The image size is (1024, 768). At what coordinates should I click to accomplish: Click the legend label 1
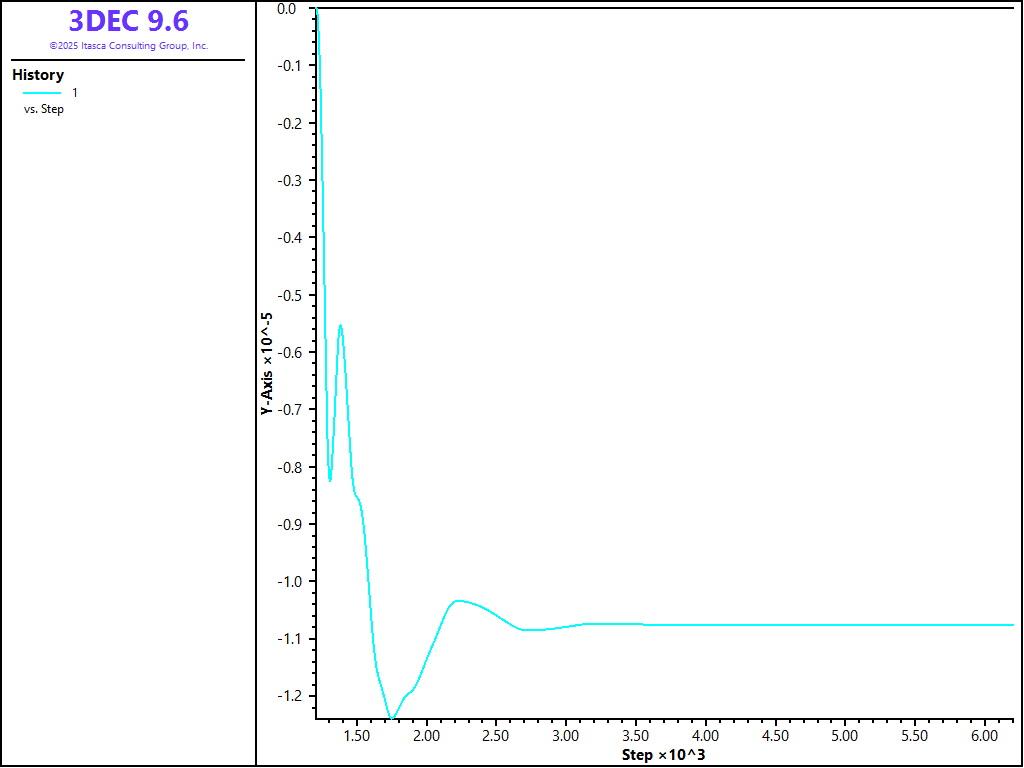pyautogui.click(x=75, y=93)
